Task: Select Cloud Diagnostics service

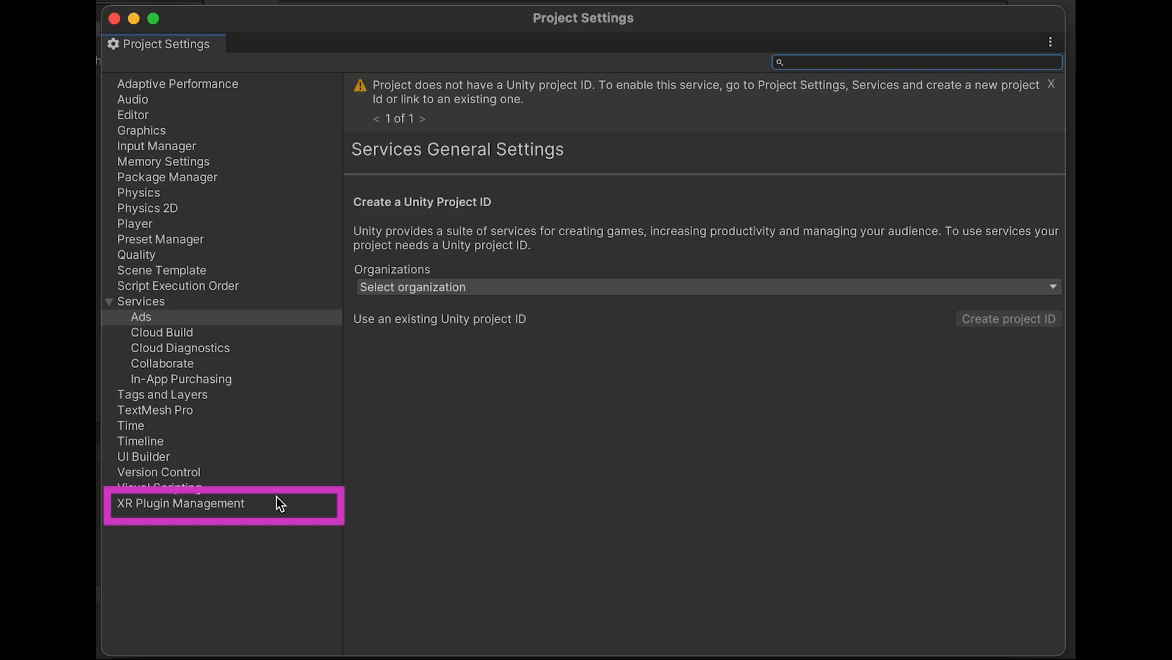Action: point(180,348)
